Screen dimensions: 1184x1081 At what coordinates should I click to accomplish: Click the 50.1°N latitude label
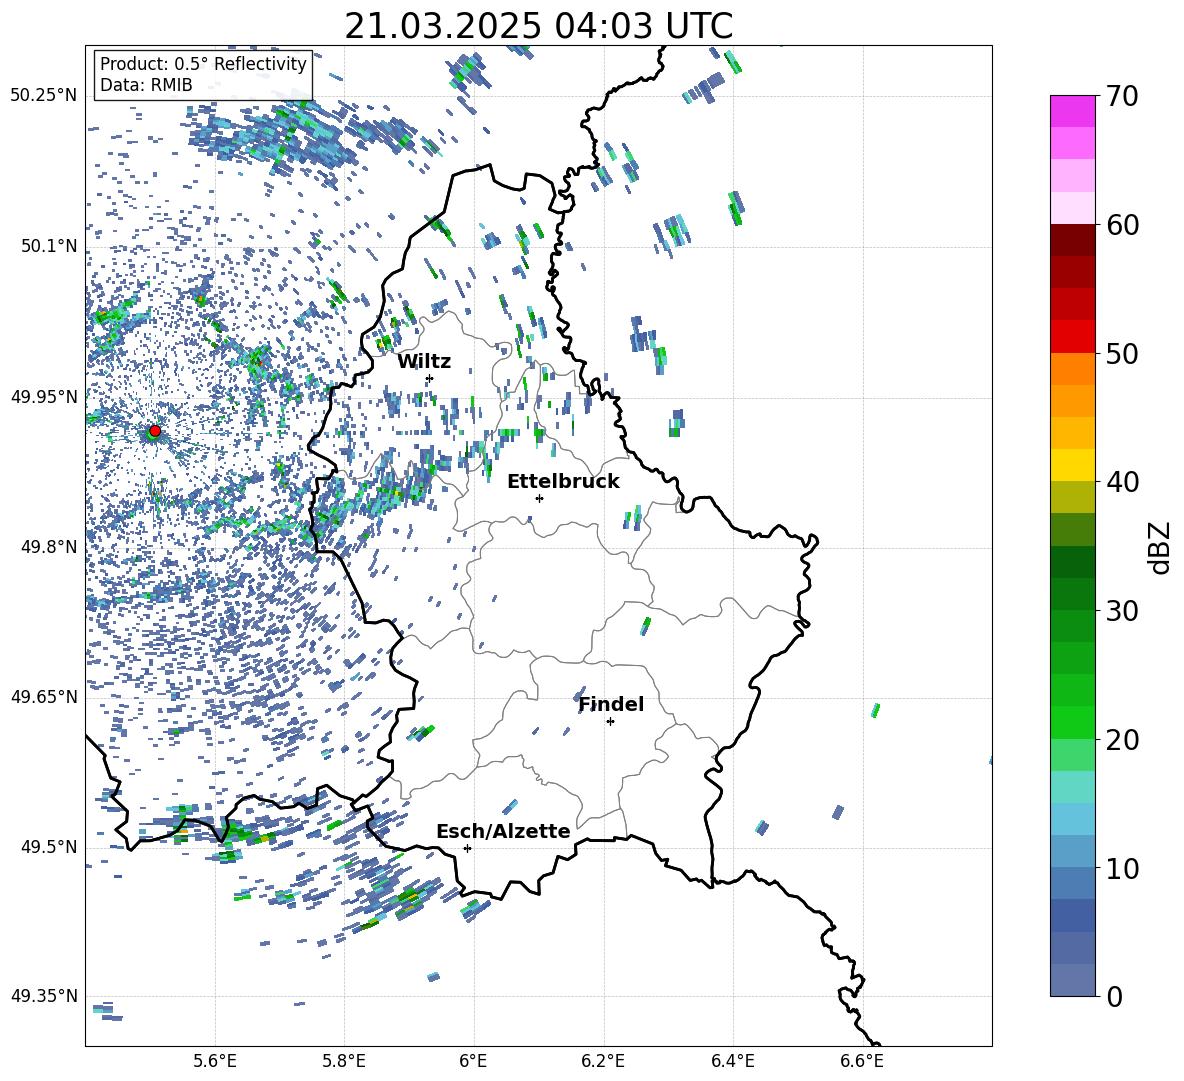click(49, 246)
